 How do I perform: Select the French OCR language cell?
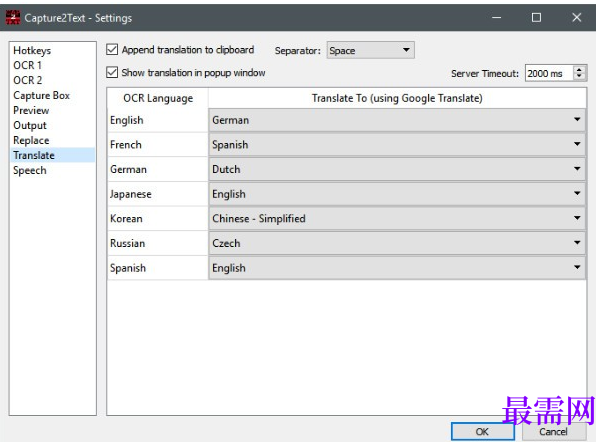tap(158, 145)
